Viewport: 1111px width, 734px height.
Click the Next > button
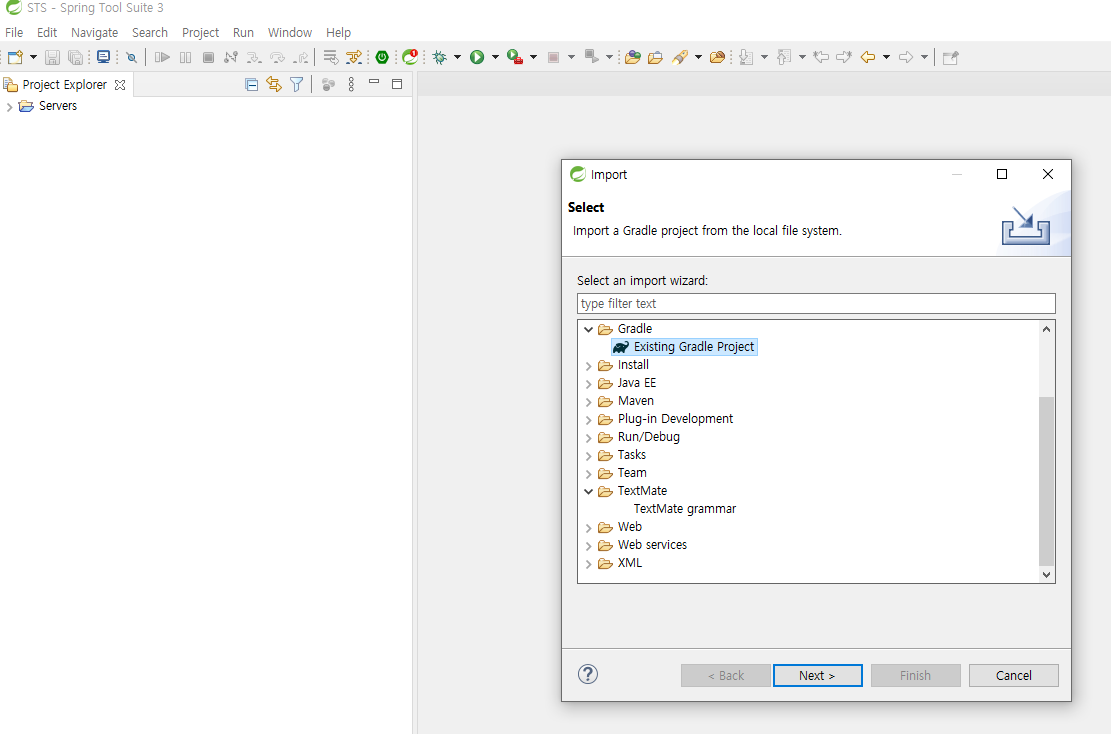818,675
